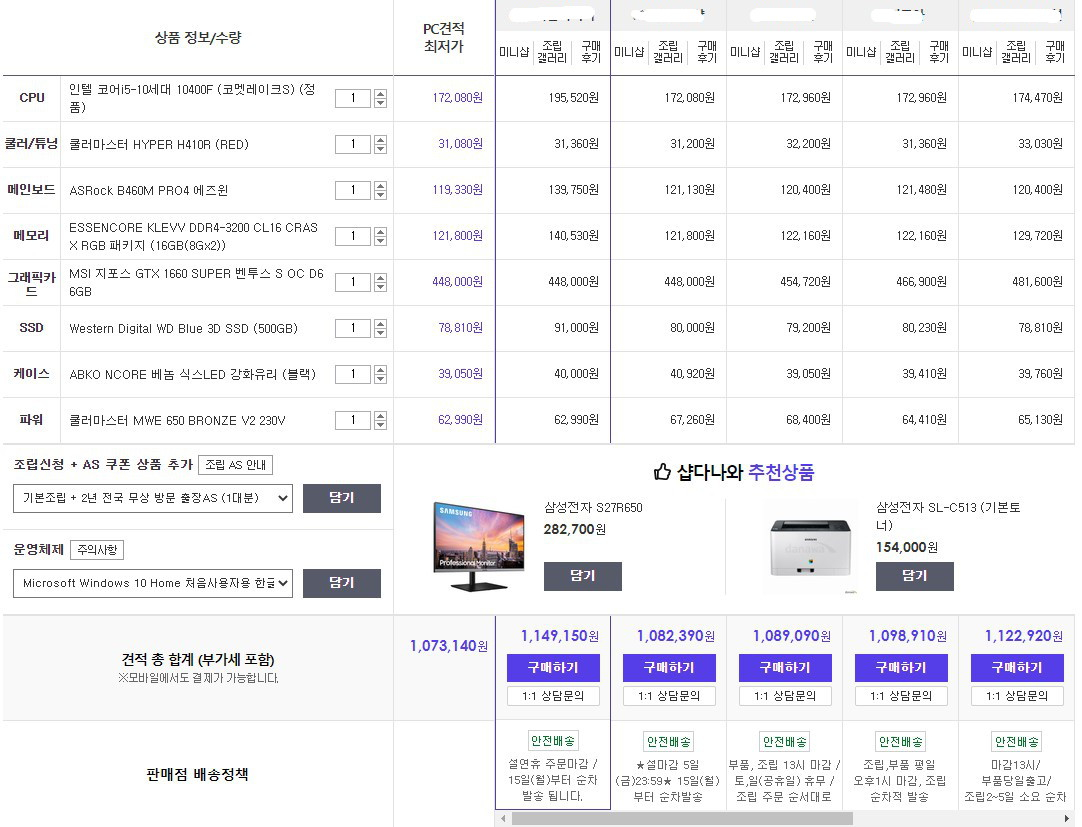Screen dimensions: 1082x827
Task: Click 구매하기 under 1,149,150원 total
Action: click(553, 668)
